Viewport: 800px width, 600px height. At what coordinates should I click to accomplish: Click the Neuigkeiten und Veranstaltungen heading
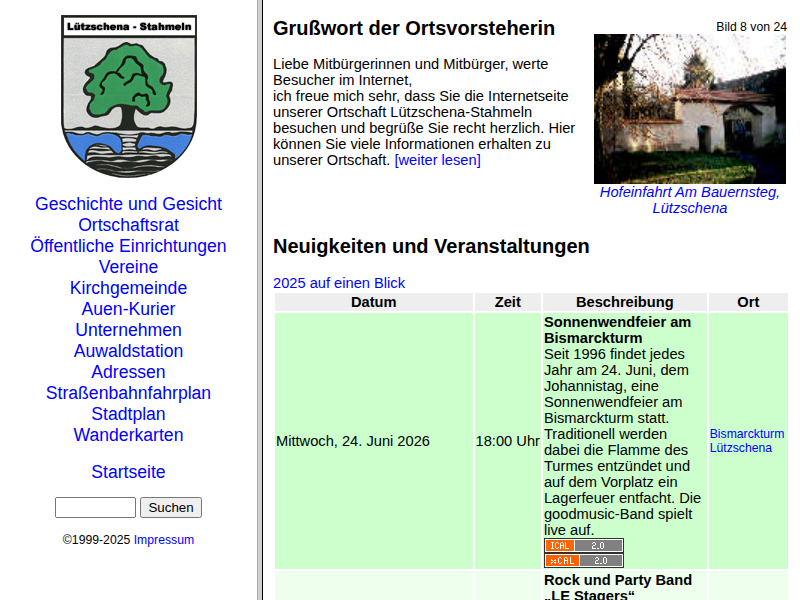pyautogui.click(x=431, y=246)
